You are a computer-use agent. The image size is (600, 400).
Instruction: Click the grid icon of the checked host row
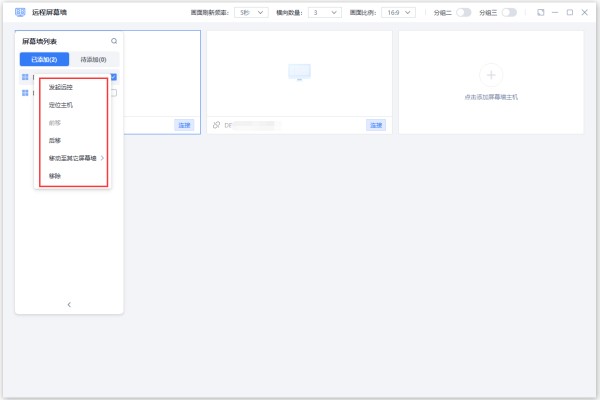tap(25, 77)
